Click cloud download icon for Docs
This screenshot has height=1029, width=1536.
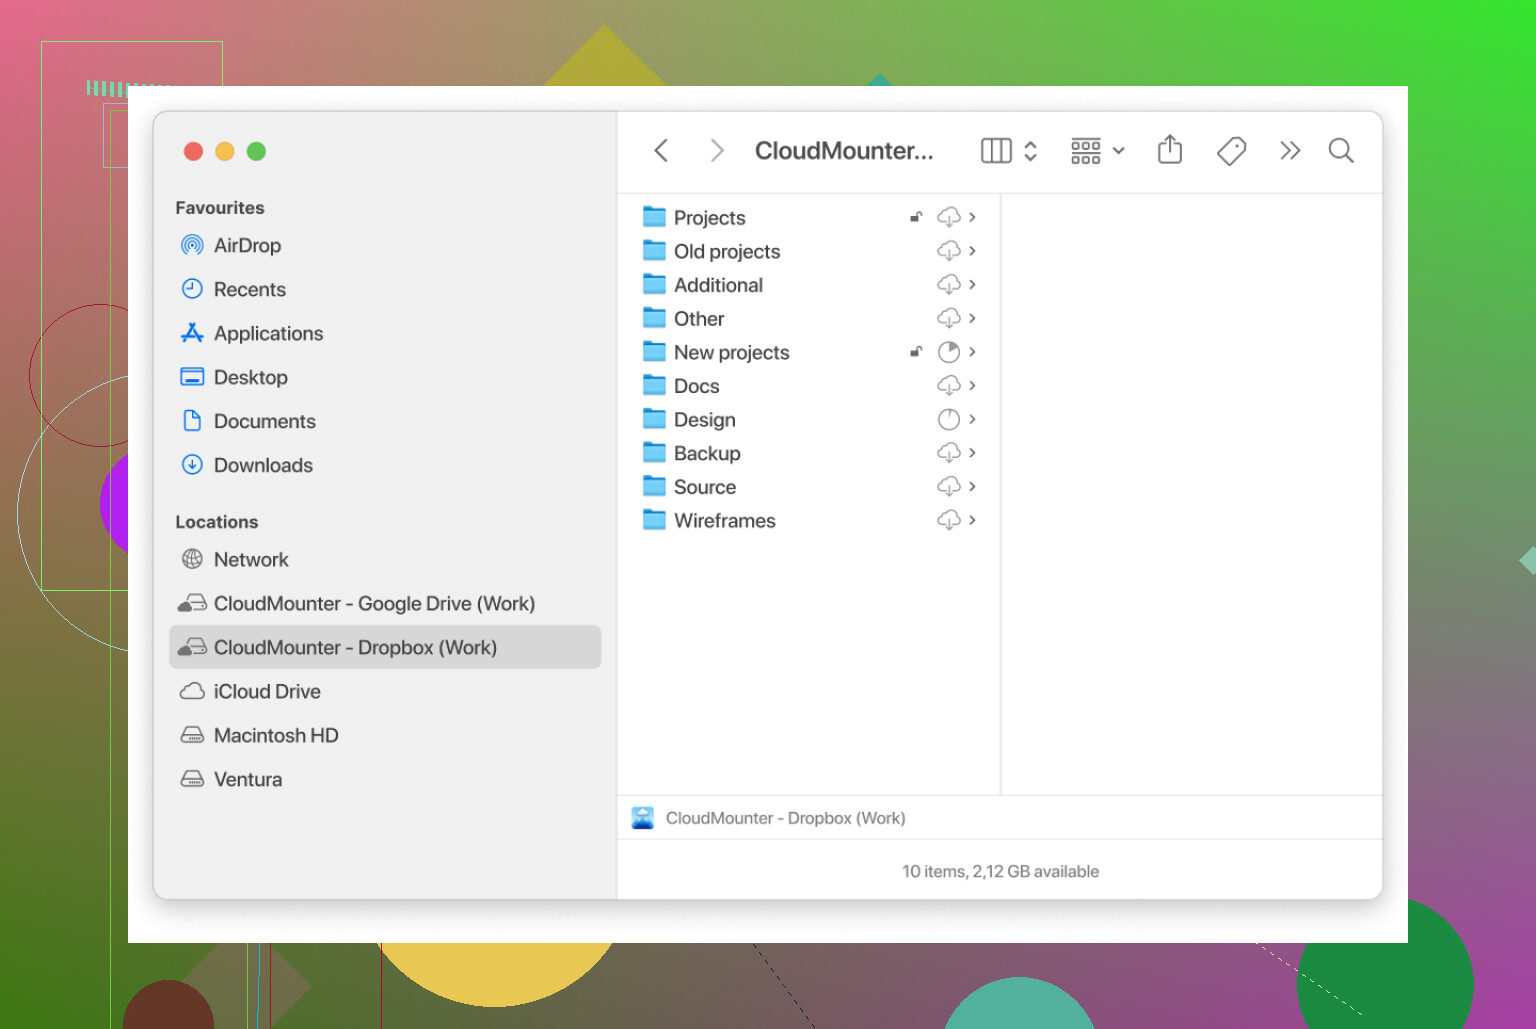click(x=948, y=386)
